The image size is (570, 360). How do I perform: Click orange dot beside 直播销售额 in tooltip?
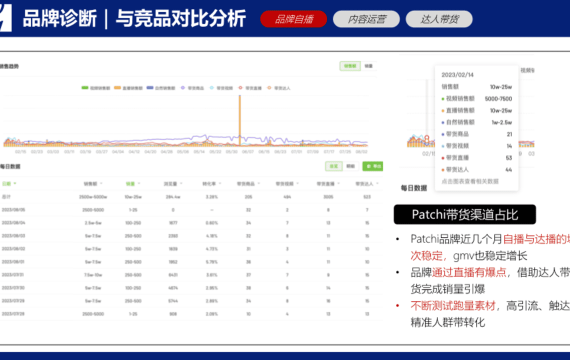(x=443, y=111)
